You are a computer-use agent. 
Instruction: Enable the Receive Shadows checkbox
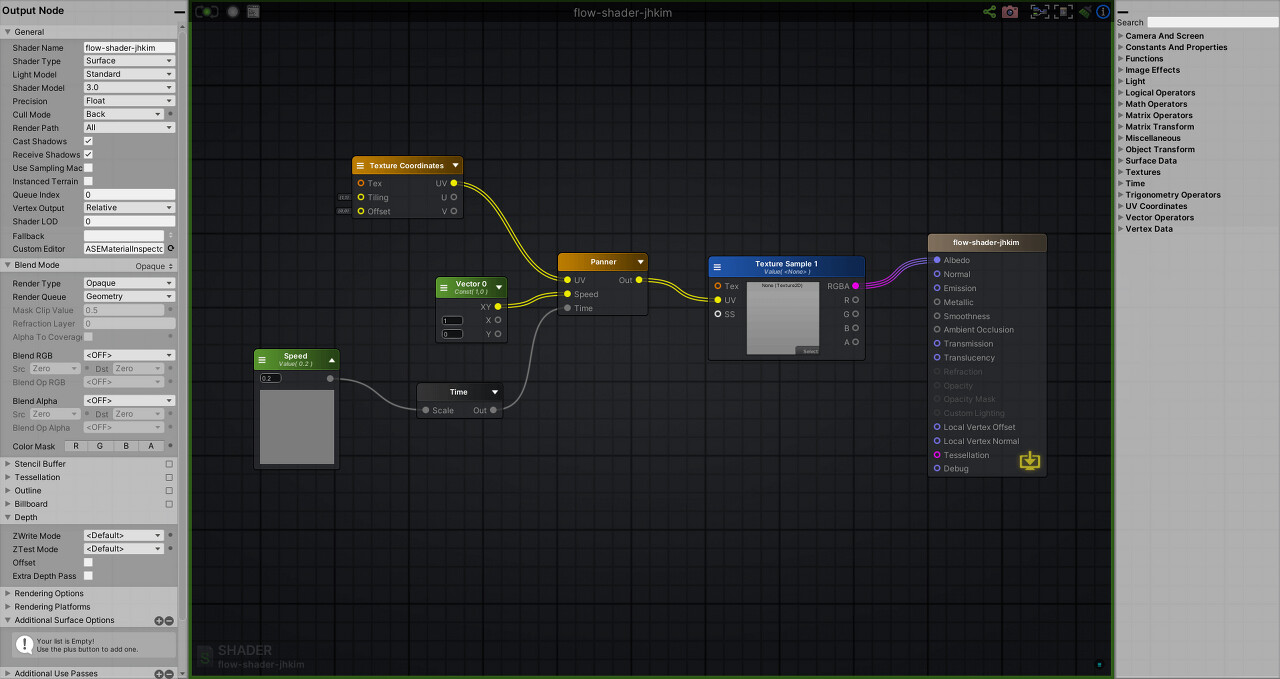click(89, 154)
